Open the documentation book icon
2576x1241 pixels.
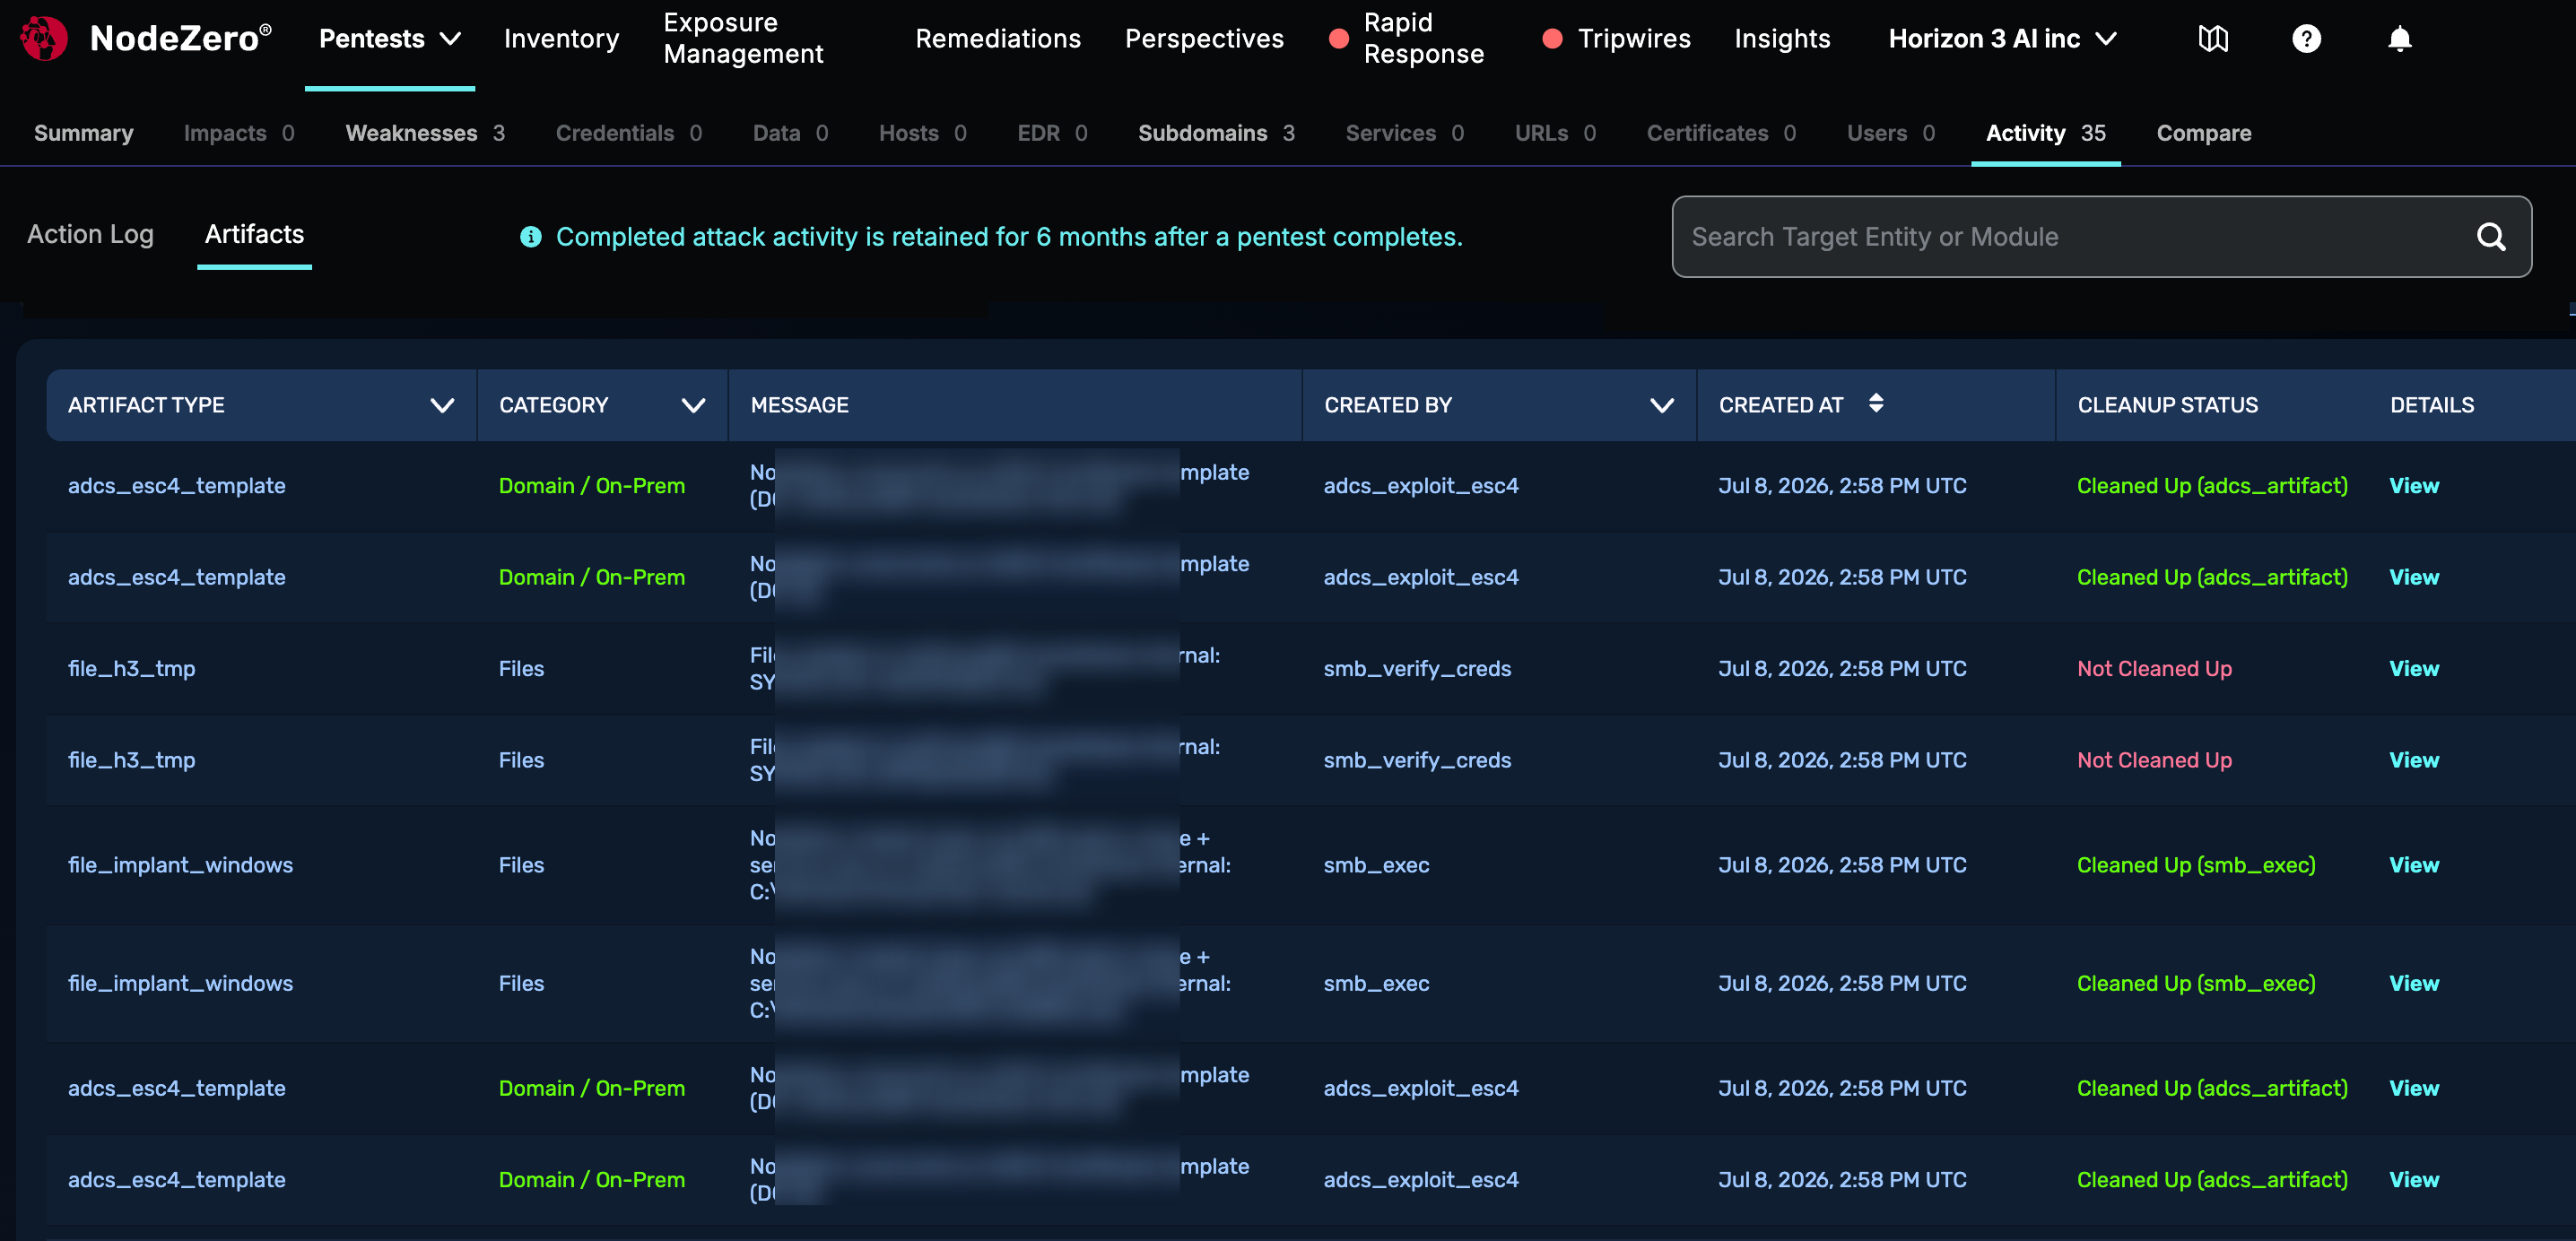2212,39
